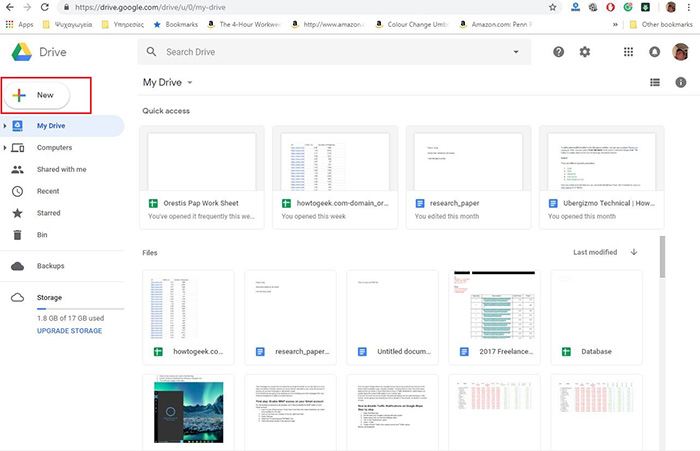
Task: Click the notifications bell icon
Action: [654, 52]
